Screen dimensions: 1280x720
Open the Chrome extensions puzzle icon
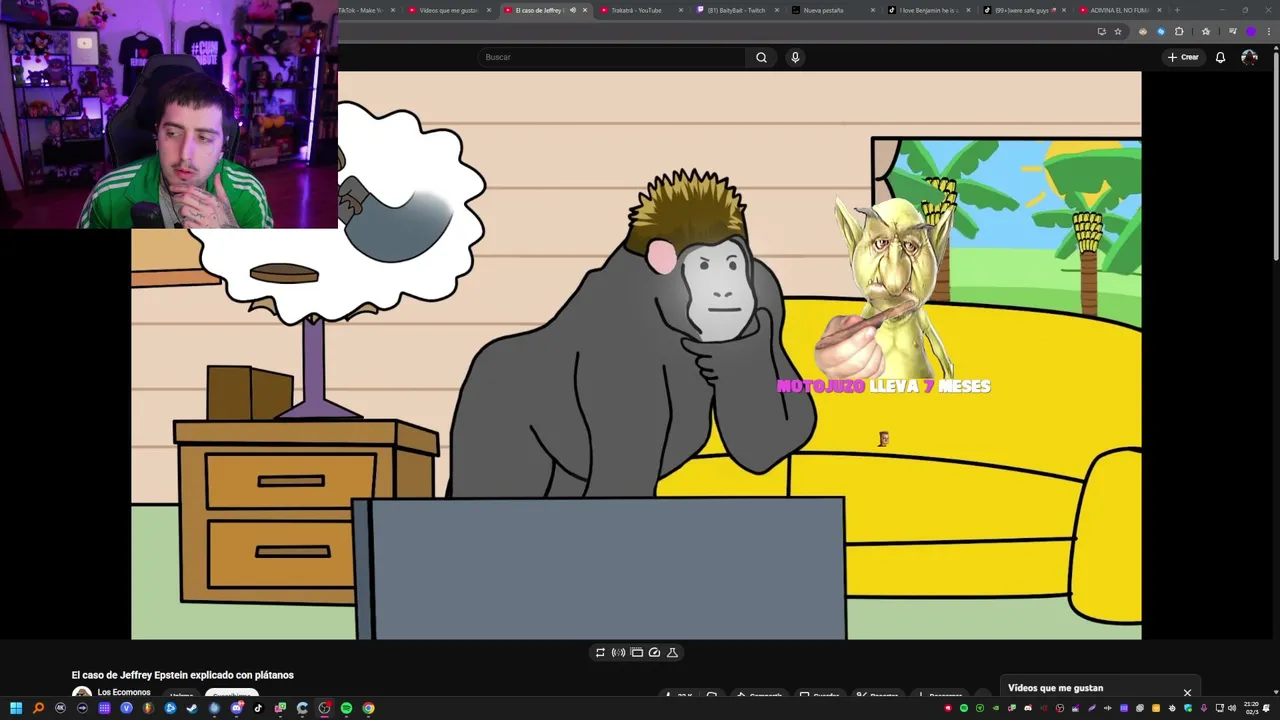pyautogui.click(x=1179, y=31)
